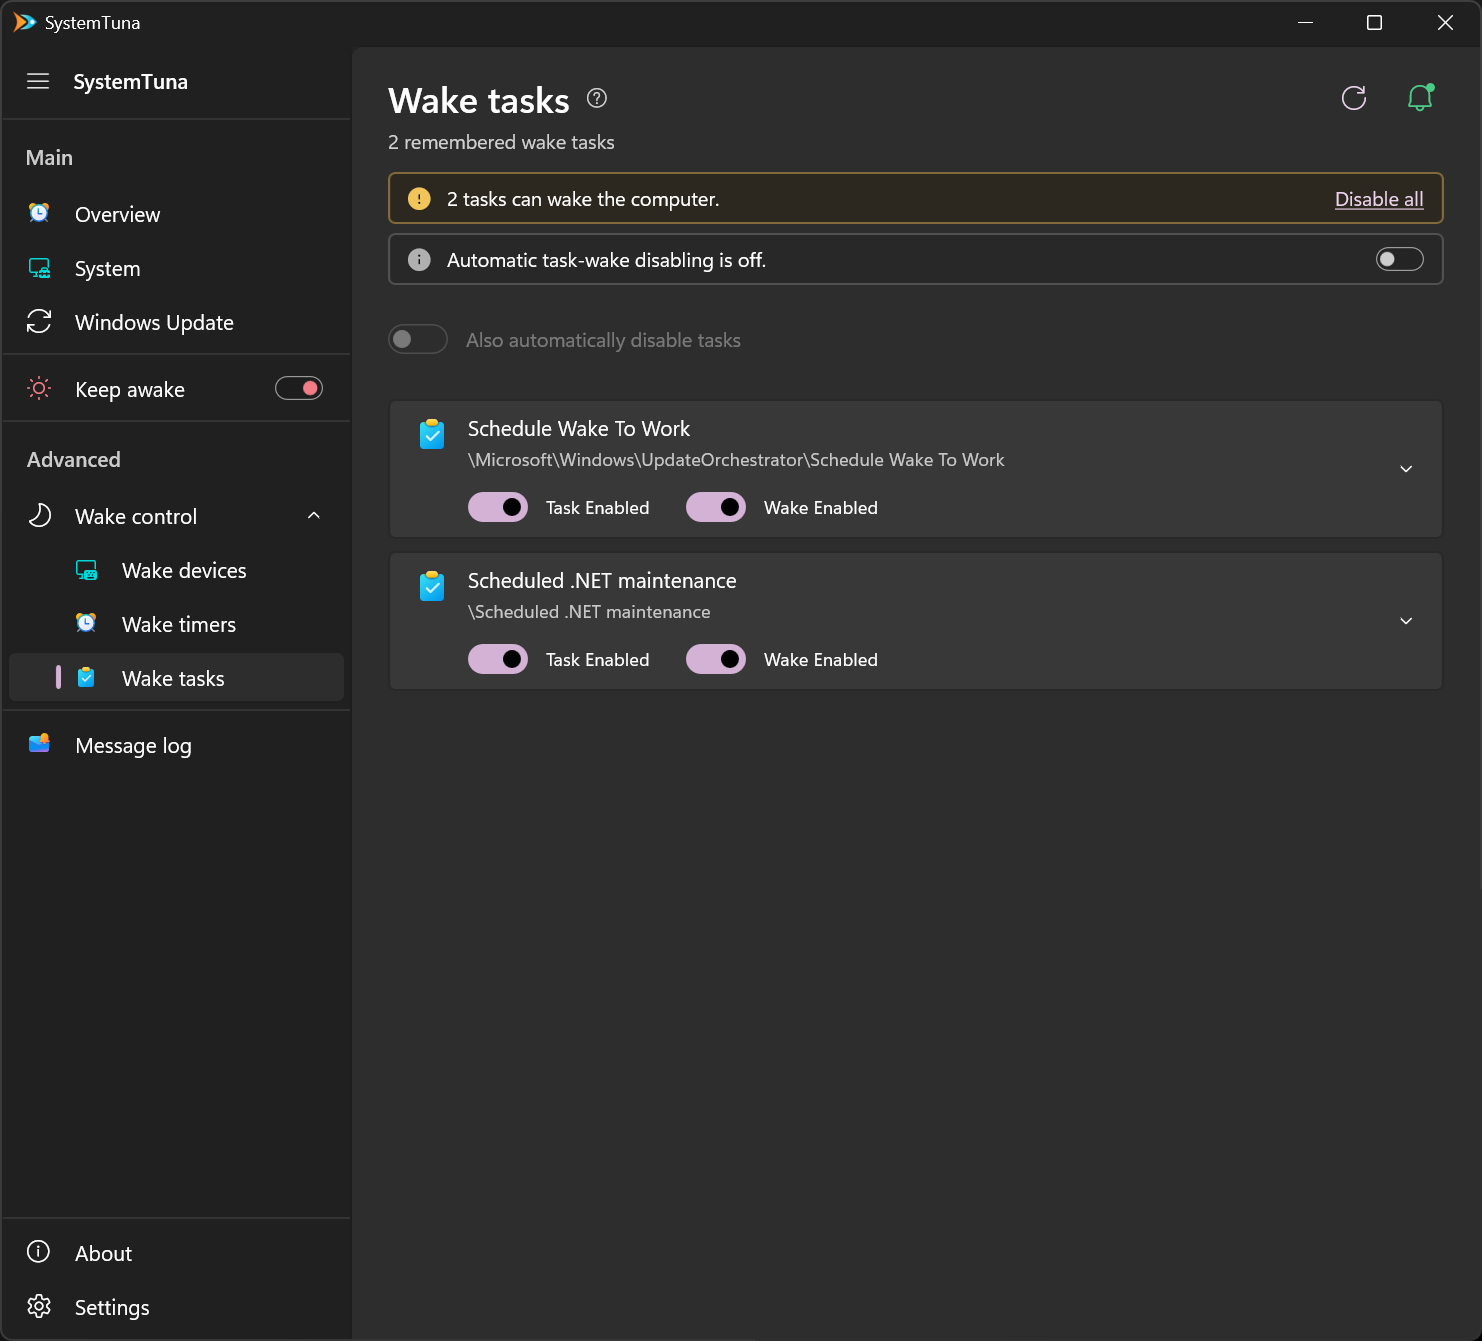Image resolution: width=1482 pixels, height=1341 pixels.
Task: Turn off Task Enabled for Schedule Wake To Work
Action: [x=498, y=507]
